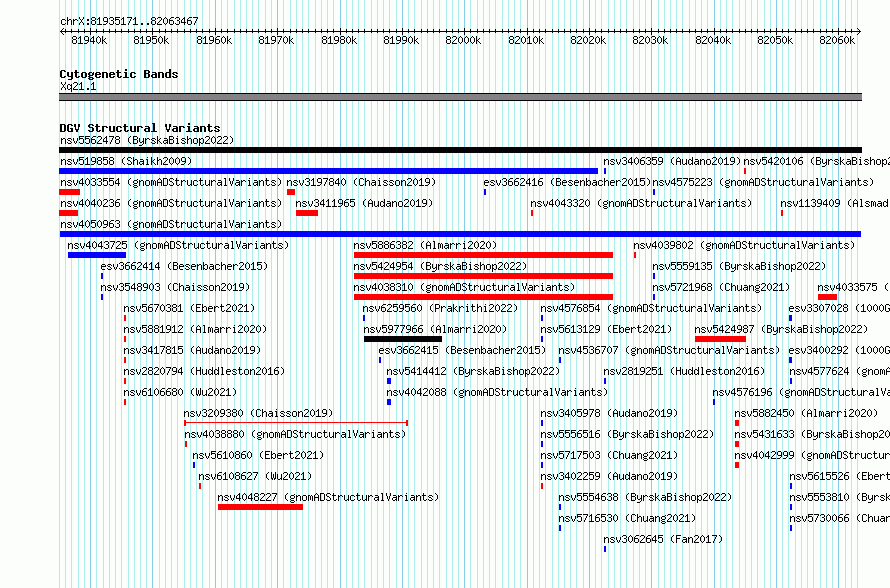Select nsv3209380 (Chaisson2019) label

258,413
